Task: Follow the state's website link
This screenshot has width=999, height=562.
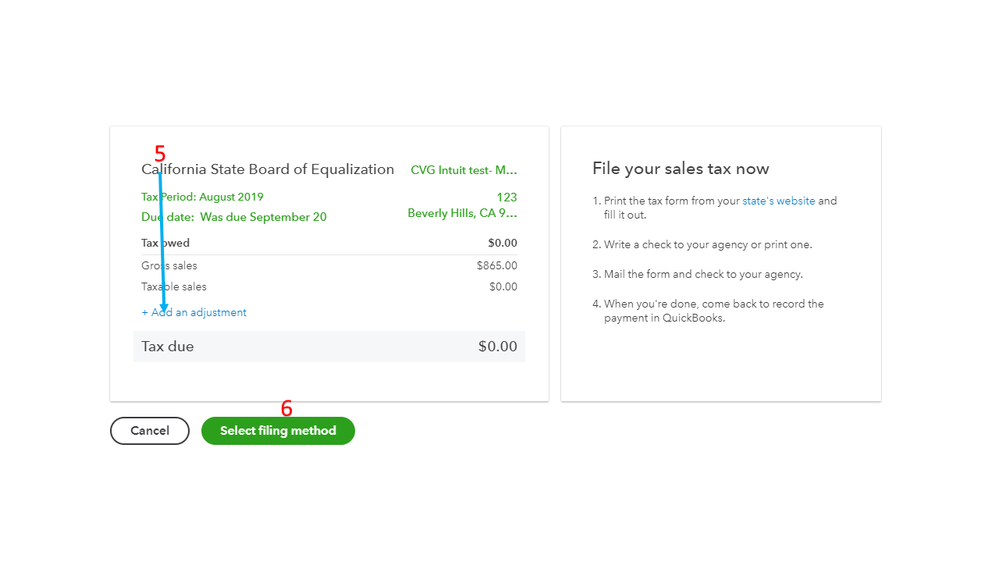Action: click(x=778, y=201)
